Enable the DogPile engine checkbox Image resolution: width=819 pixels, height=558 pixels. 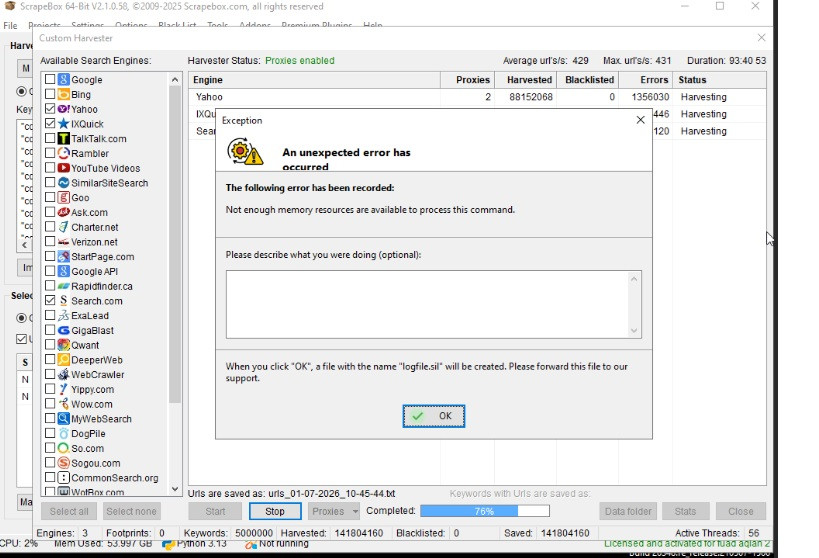50,433
